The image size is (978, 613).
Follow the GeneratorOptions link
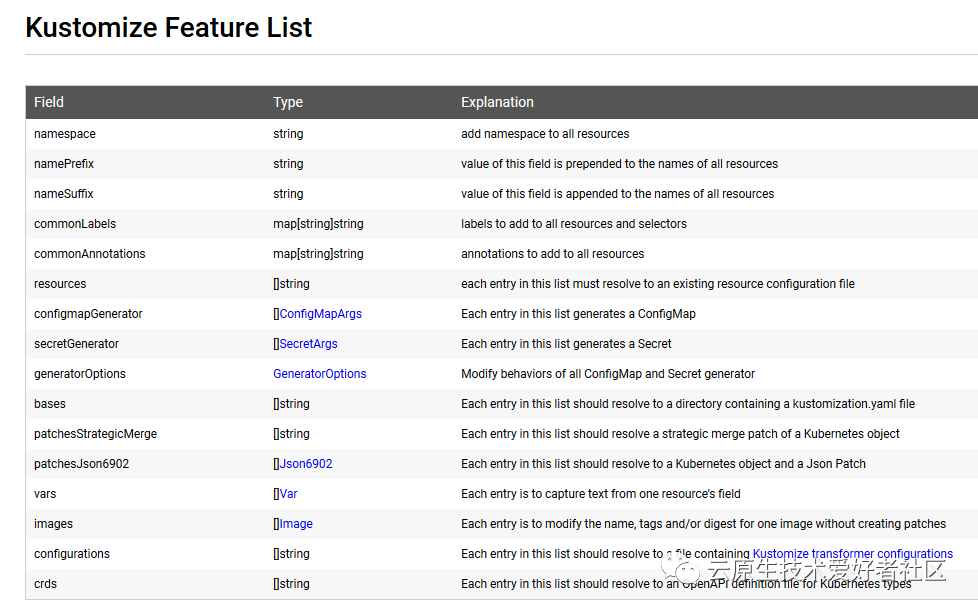tap(319, 373)
